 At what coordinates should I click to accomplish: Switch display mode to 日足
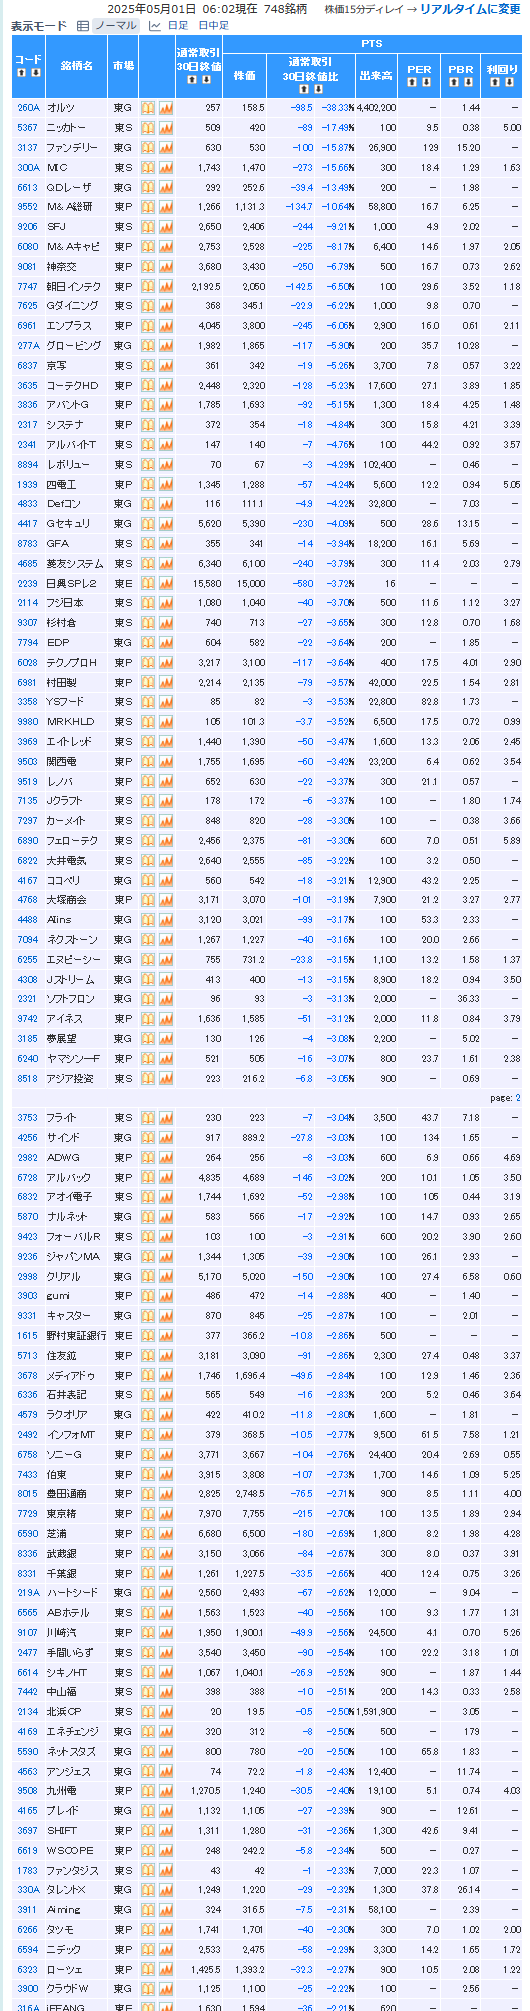click(x=177, y=25)
